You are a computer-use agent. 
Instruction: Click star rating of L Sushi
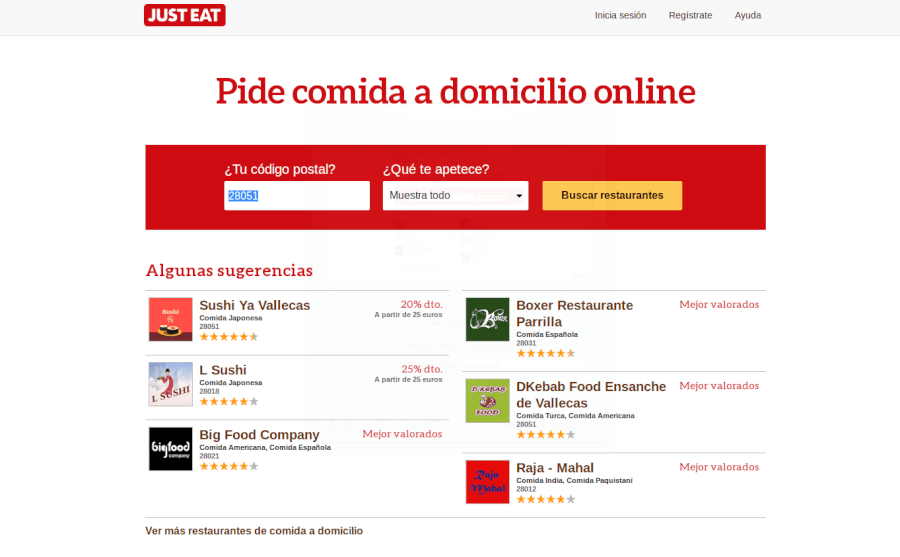[229, 402]
